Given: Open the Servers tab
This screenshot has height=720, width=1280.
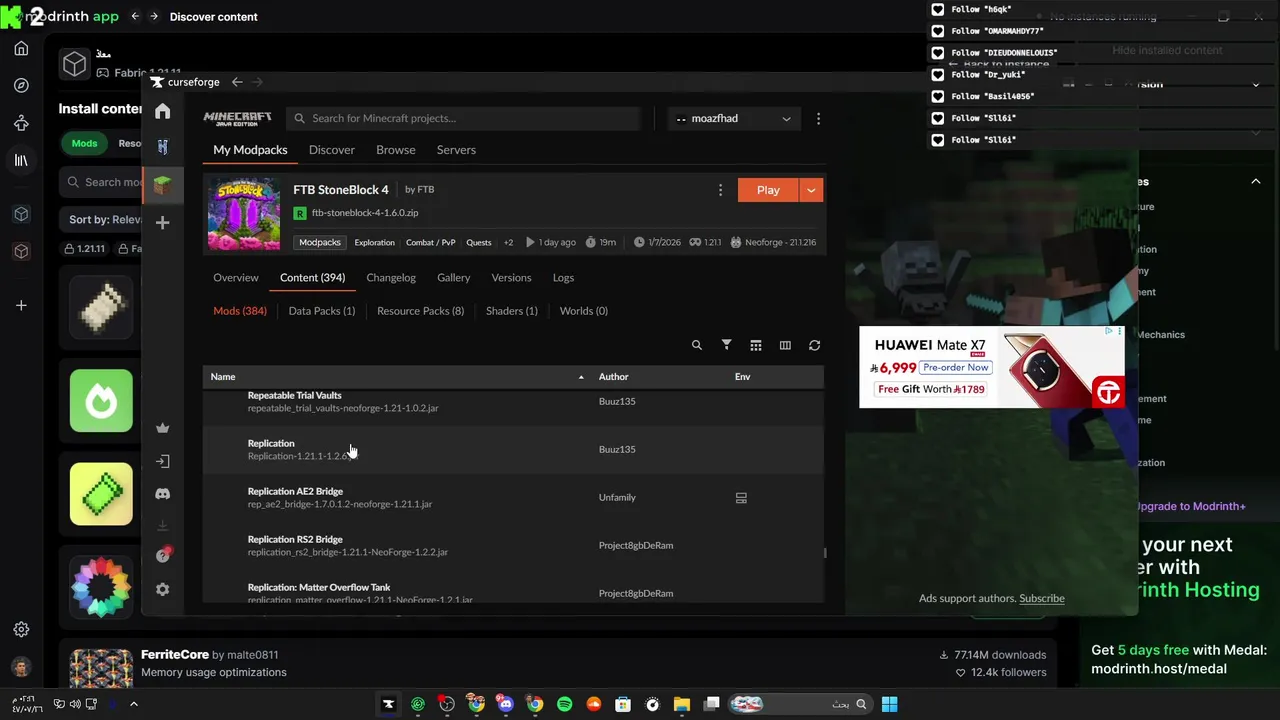Looking at the screenshot, I should 456,150.
